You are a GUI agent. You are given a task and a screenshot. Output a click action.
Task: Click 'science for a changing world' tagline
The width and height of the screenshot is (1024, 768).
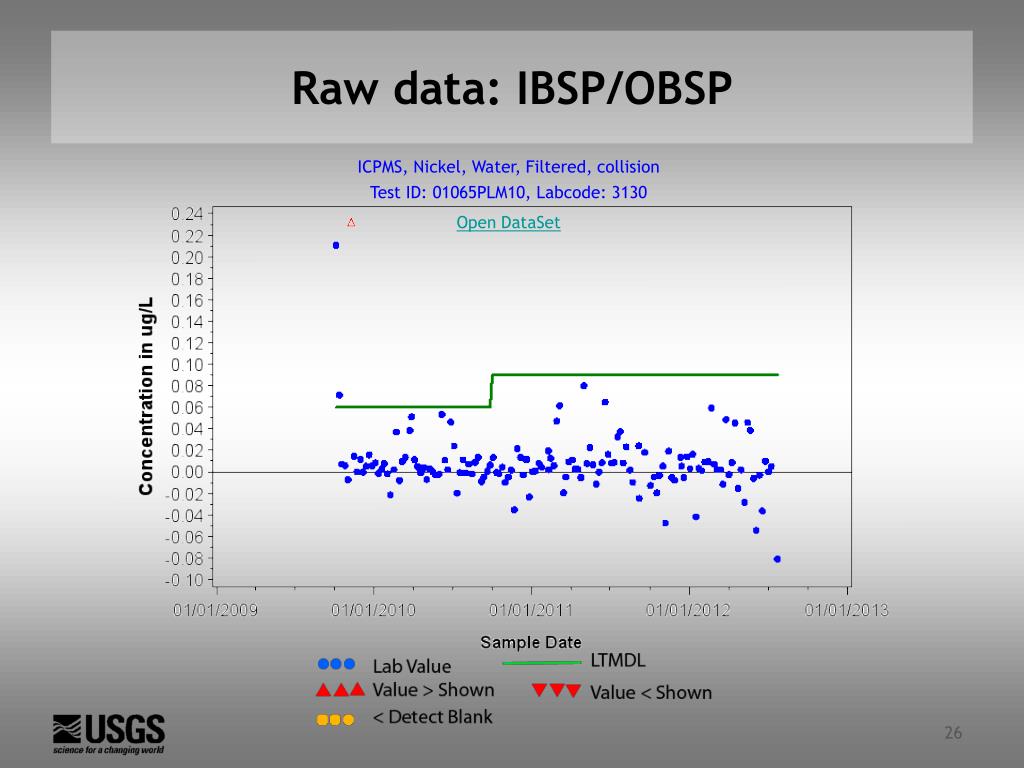108,750
